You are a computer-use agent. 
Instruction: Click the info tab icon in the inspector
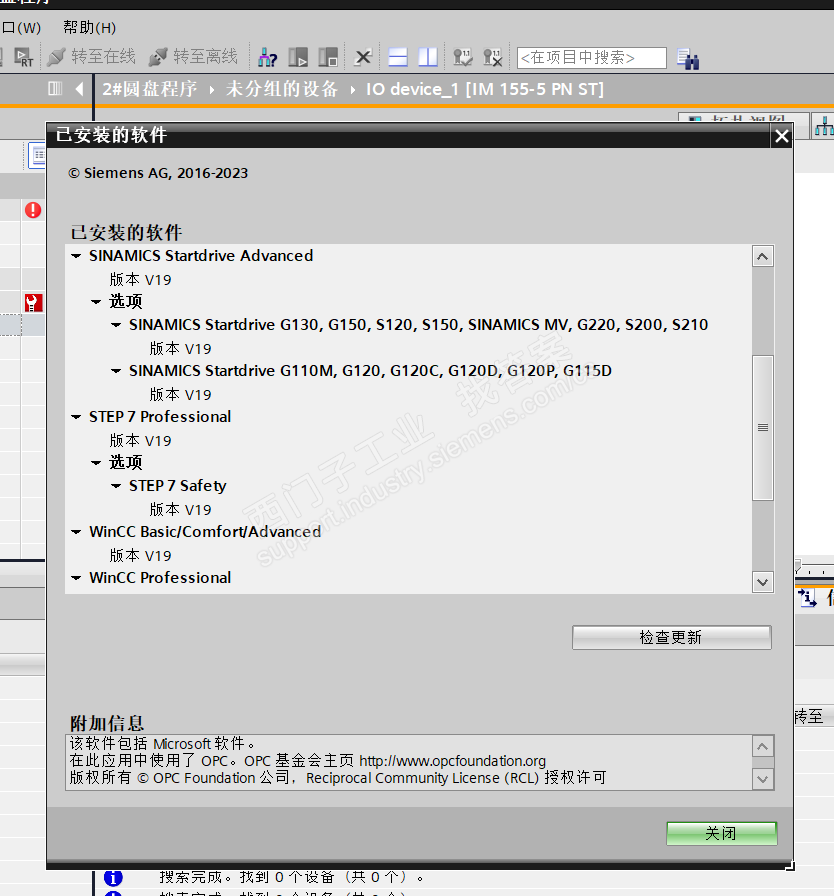[x=808, y=599]
